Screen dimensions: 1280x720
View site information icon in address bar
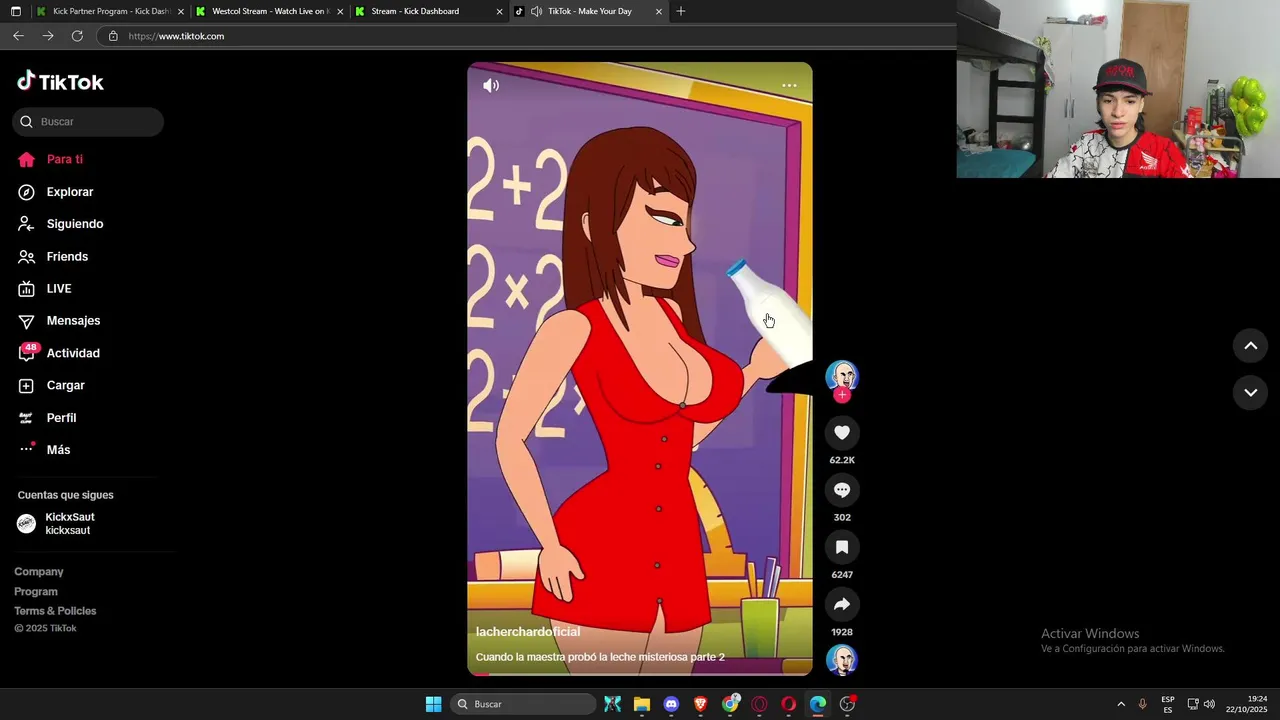[x=113, y=36]
